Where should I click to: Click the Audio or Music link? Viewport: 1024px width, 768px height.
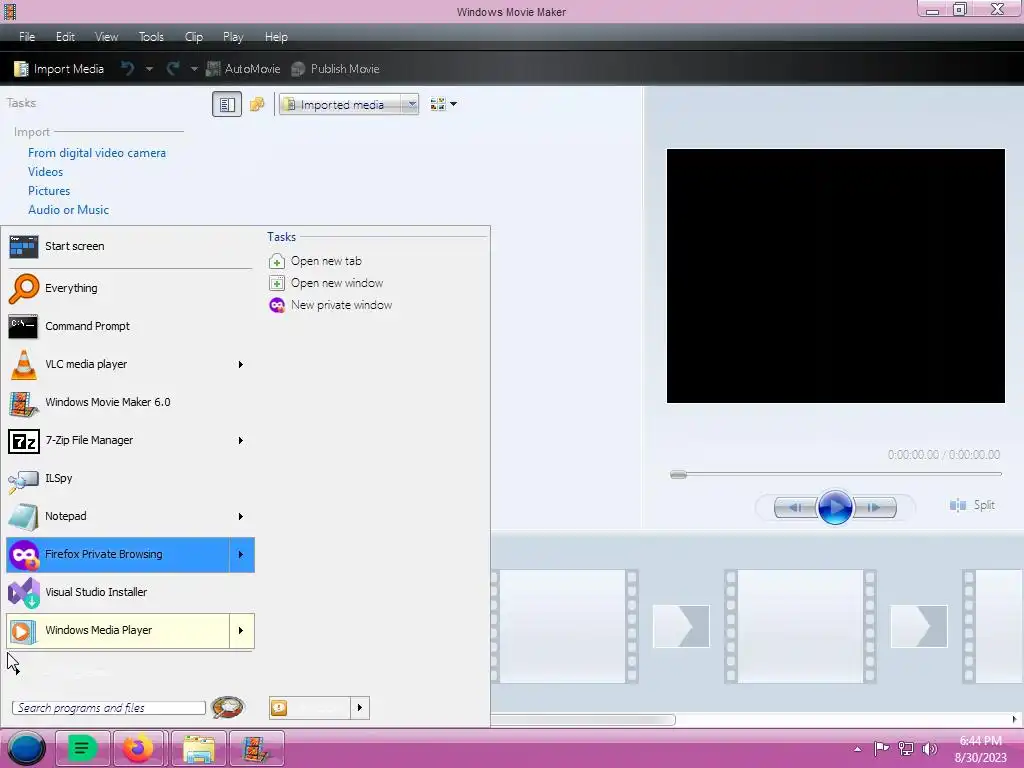coord(68,210)
